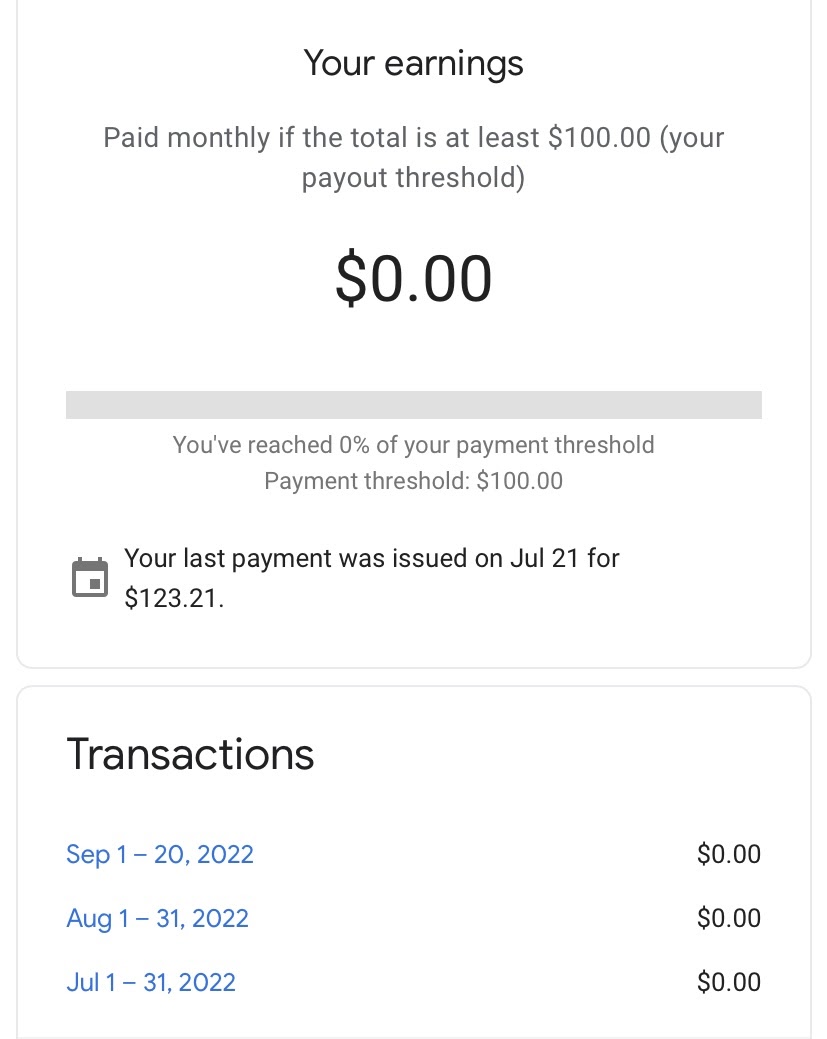
Task: Click the $123.21 last payment amount
Action: click(174, 598)
